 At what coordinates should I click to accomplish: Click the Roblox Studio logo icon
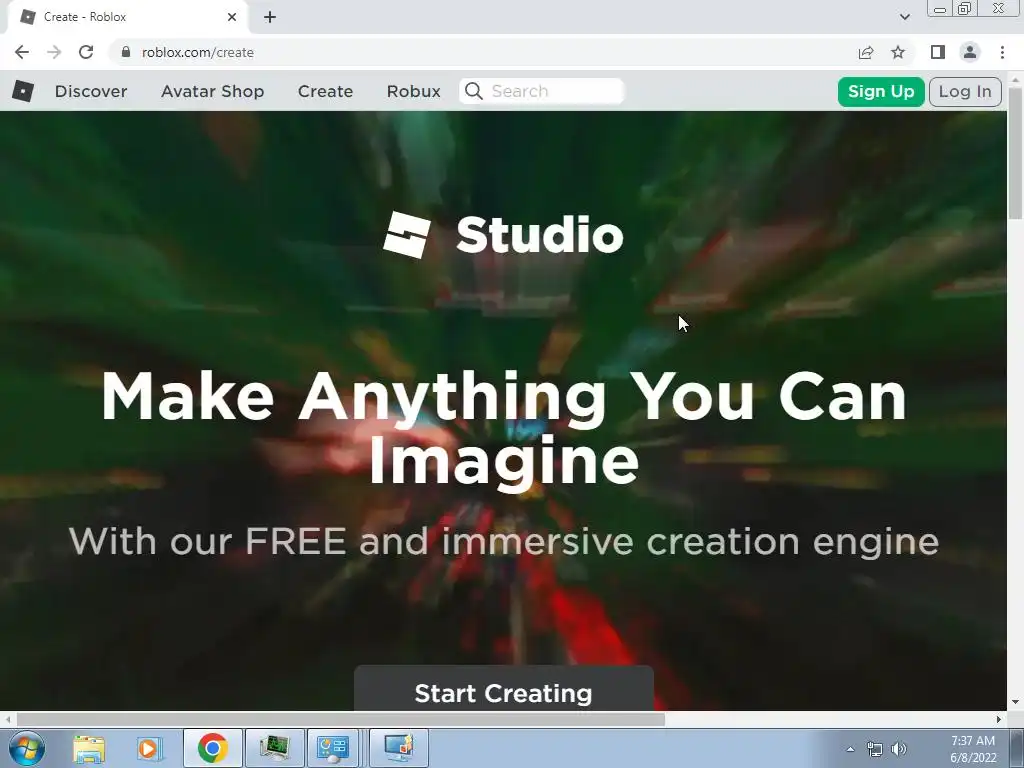[406, 234]
